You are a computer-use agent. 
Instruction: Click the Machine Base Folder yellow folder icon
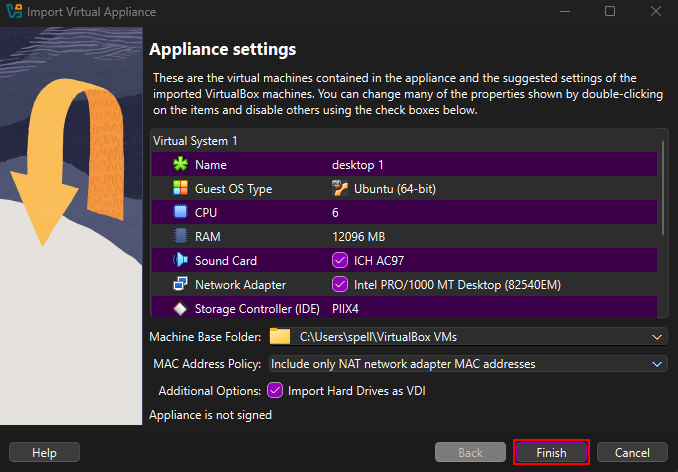[x=280, y=337]
